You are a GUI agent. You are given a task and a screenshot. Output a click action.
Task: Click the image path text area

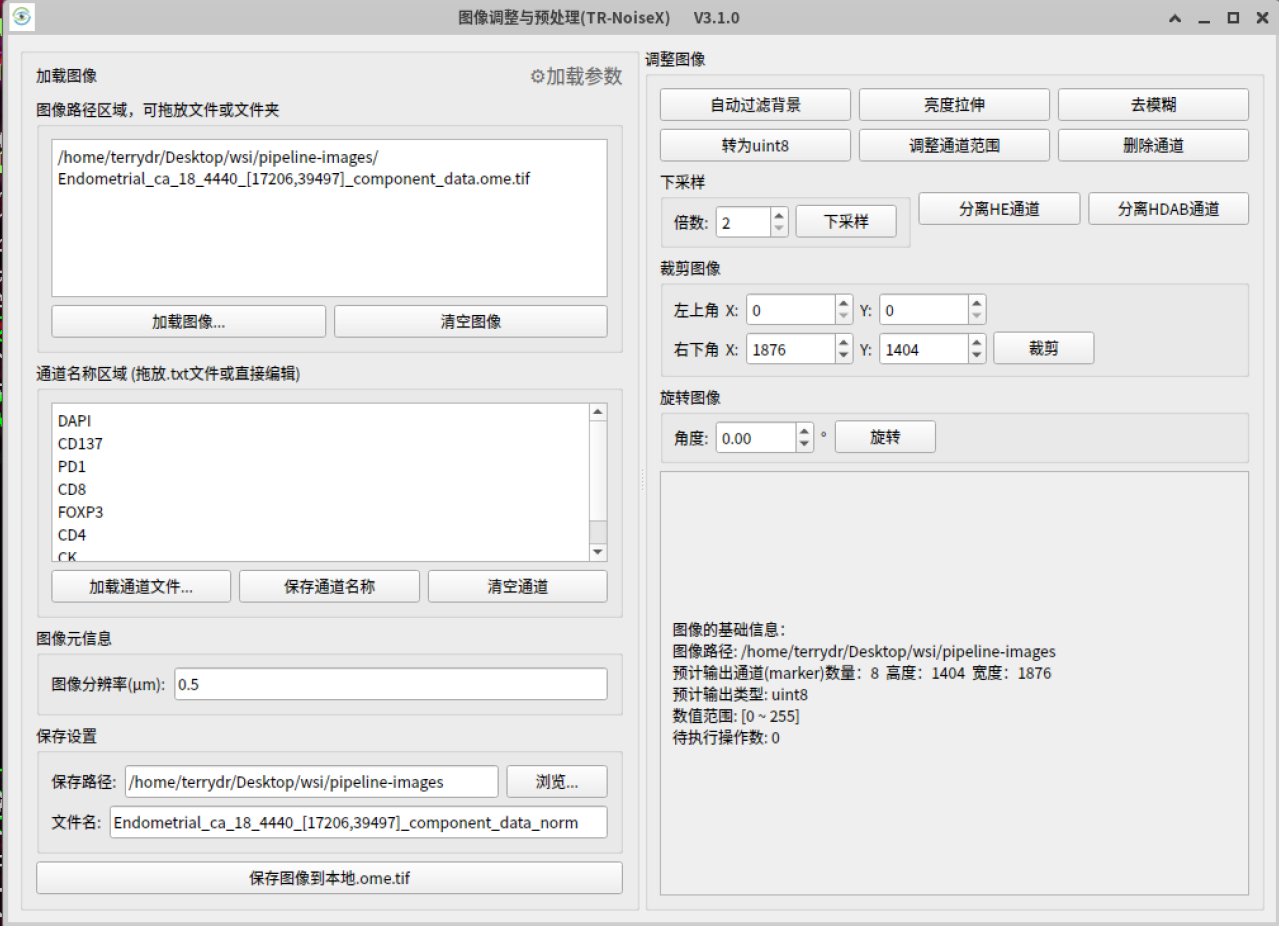pyautogui.click(x=329, y=218)
